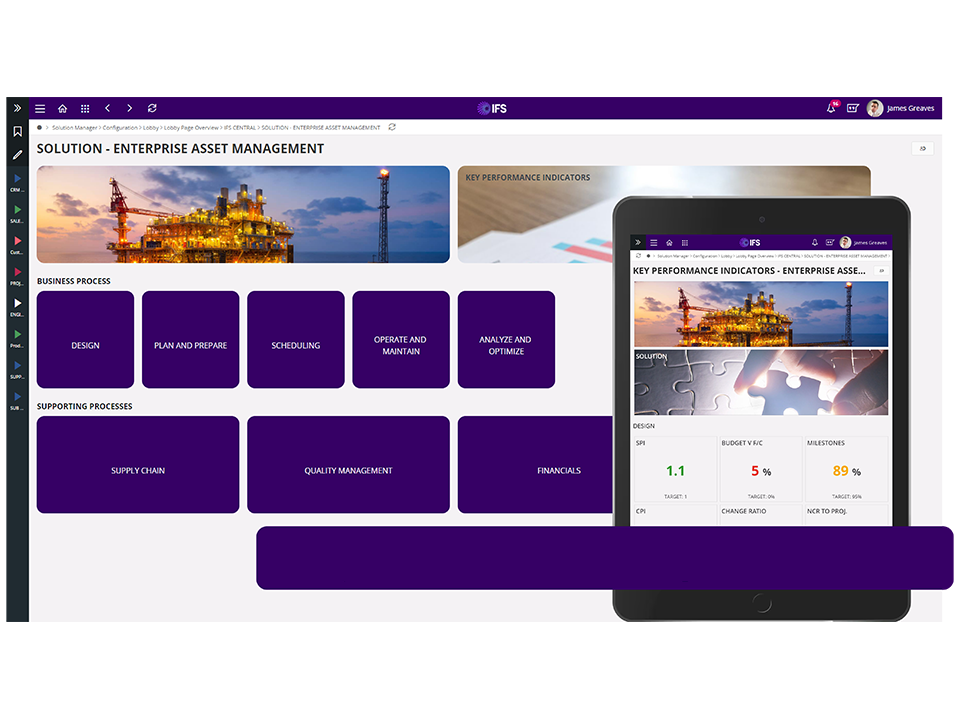Go to Home via house icon

click(62, 108)
